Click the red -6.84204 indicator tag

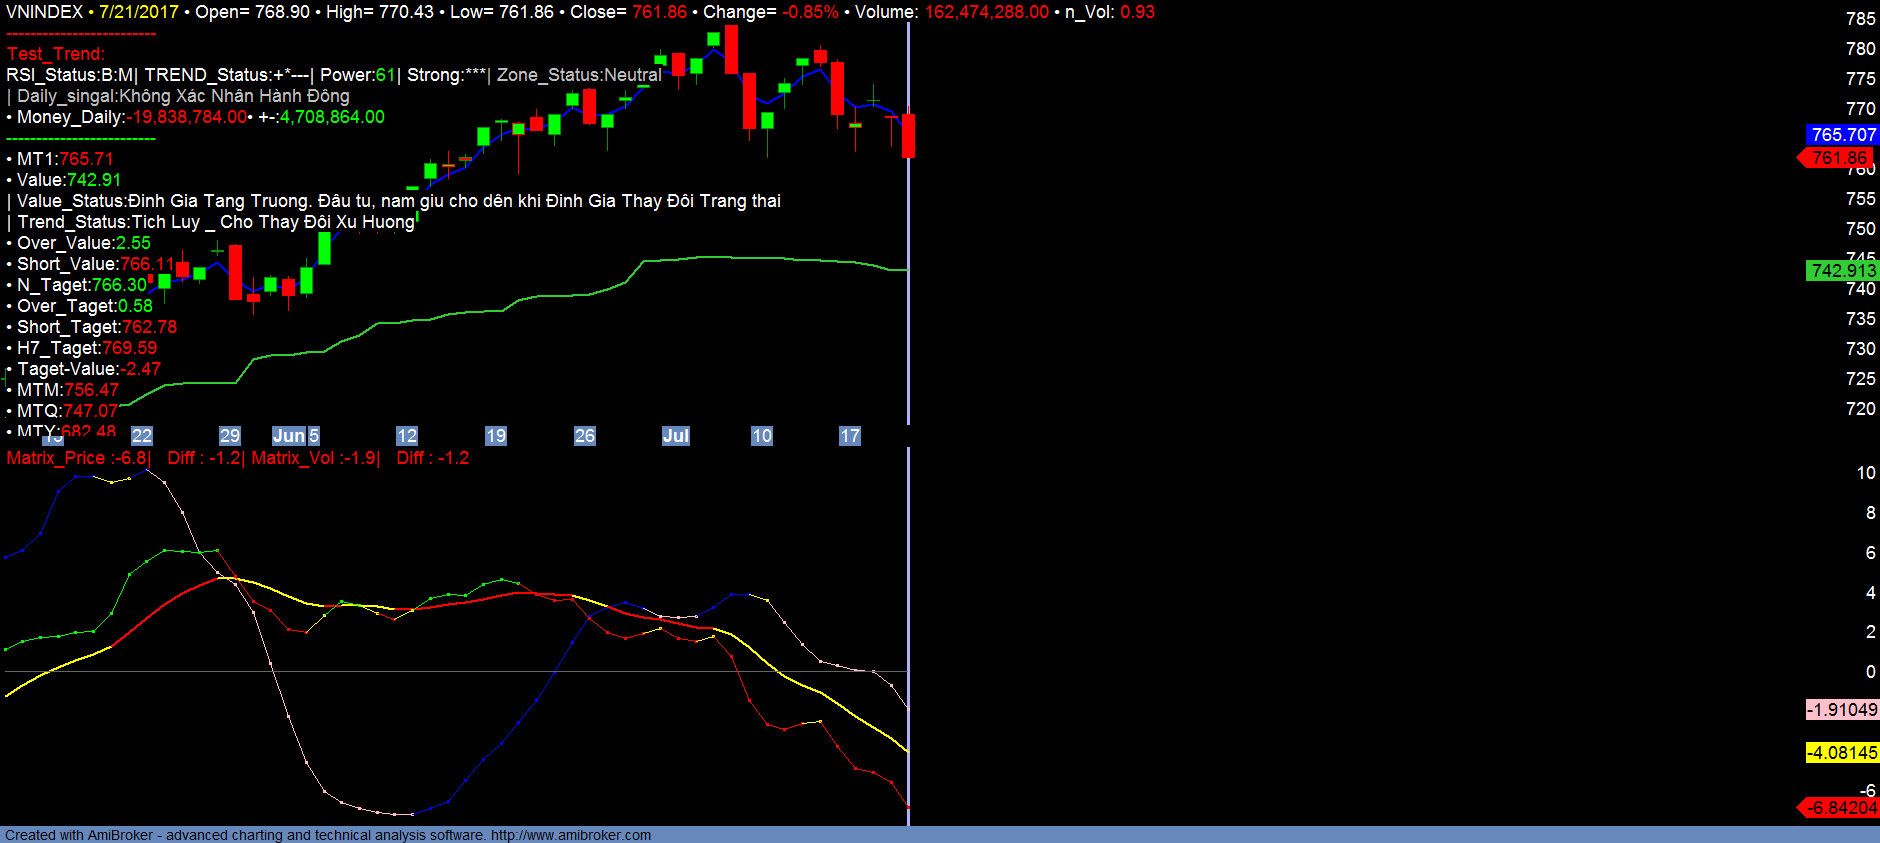click(x=1840, y=808)
